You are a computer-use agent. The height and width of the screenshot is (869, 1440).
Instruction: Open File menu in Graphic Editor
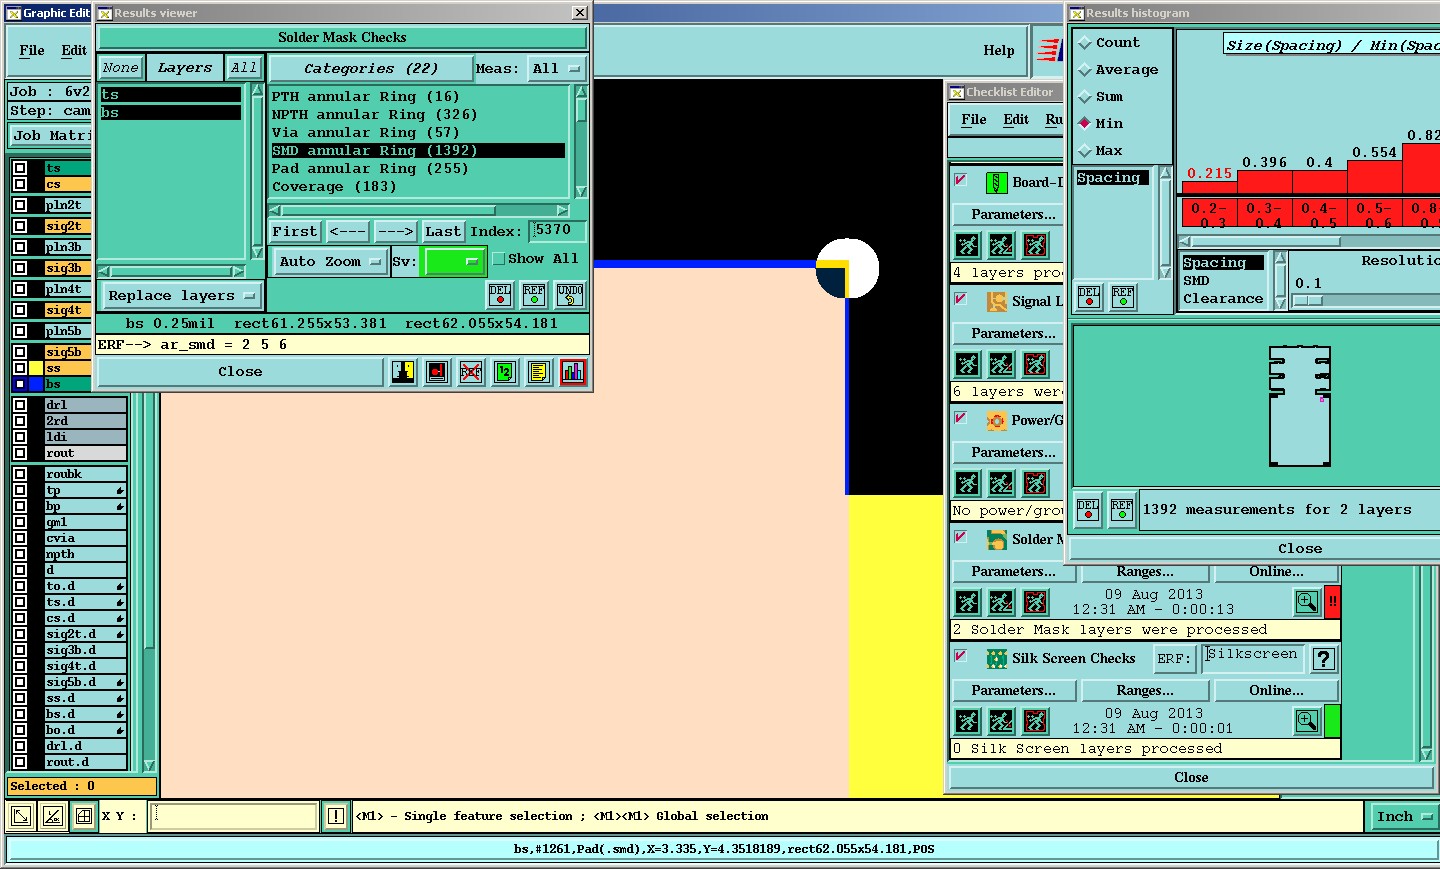(32, 50)
